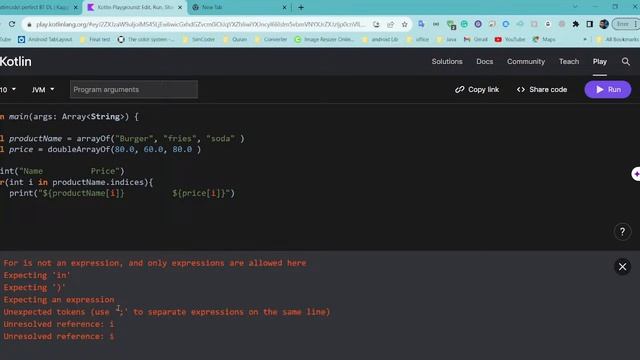
Task: Click the Kotlin logo
Action: coord(16,62)
